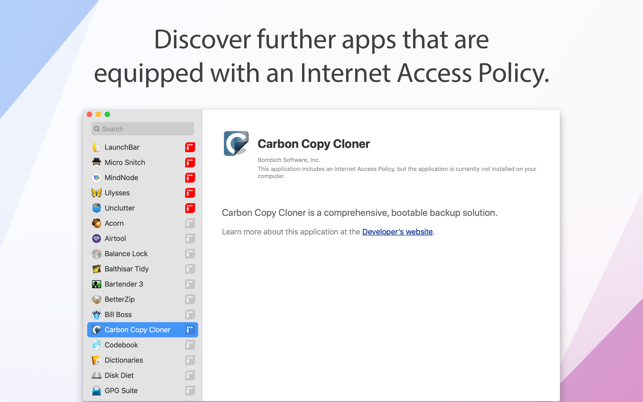Image resolution: width=643 pixels, height=402 pixels.
Task: Click the Balance Lock app icon
Action: [96, 254]
